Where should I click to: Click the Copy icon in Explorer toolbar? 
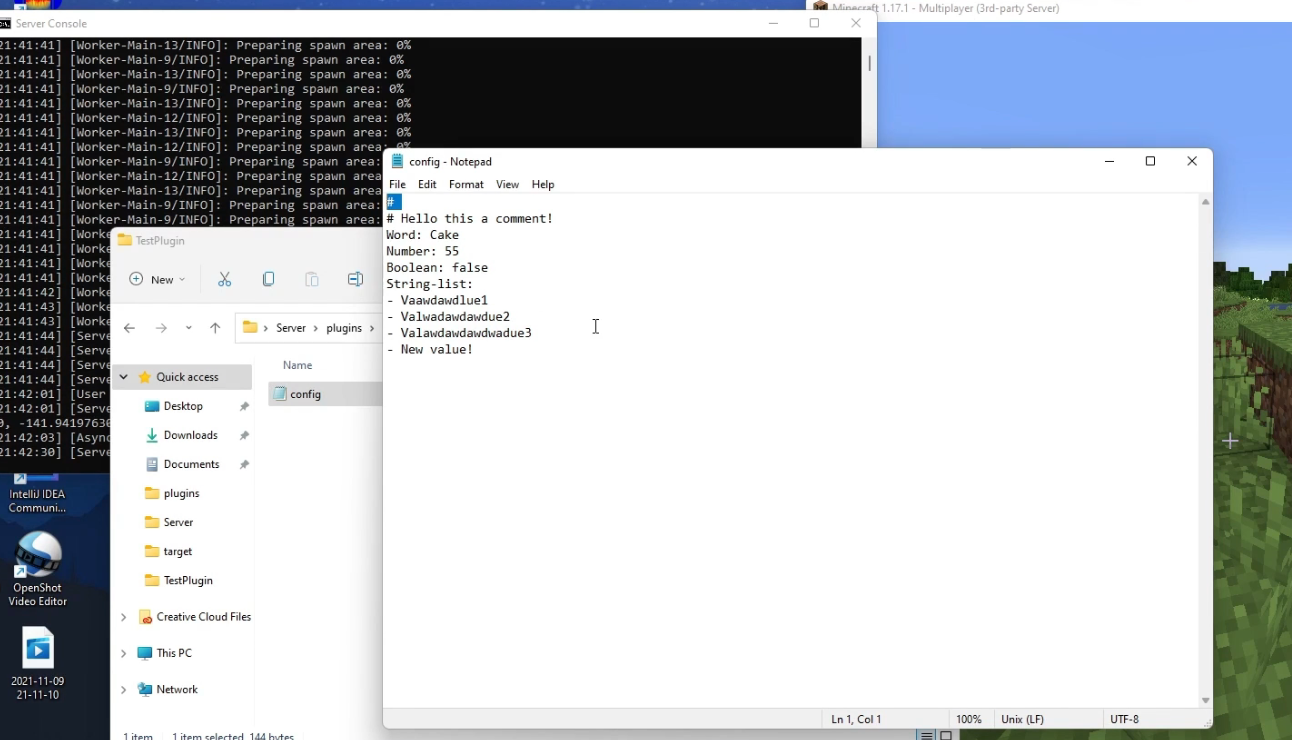268,280
